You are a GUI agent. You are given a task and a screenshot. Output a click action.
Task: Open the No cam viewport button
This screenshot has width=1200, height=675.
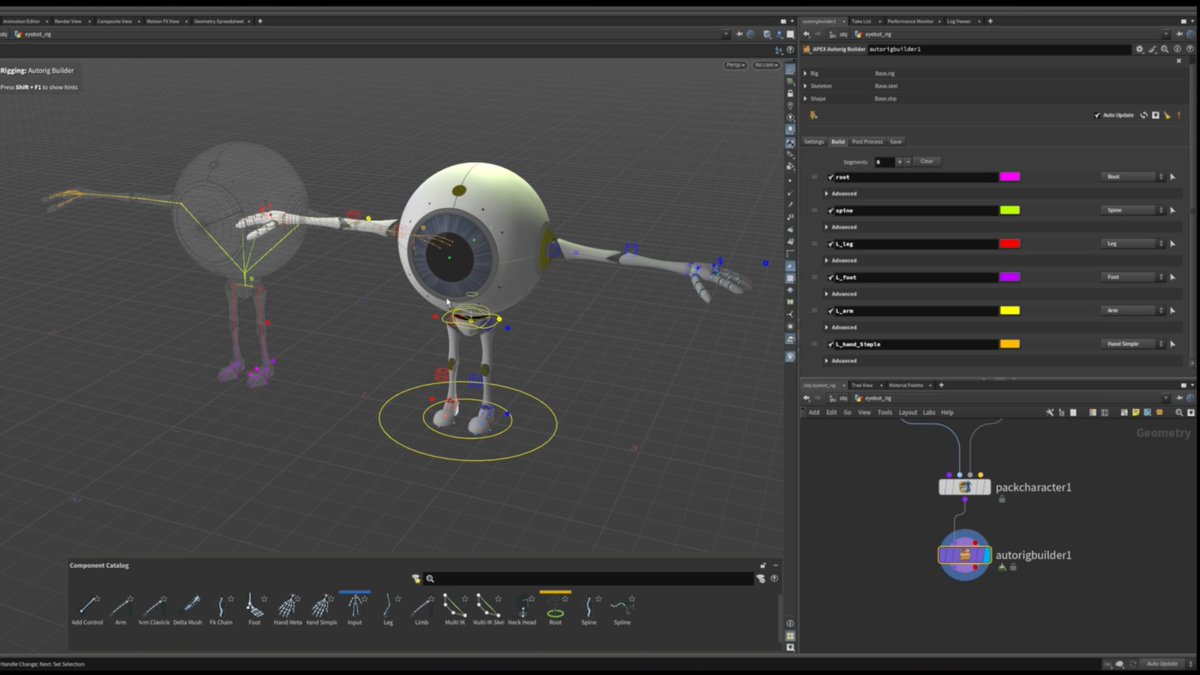click(766, 65)
